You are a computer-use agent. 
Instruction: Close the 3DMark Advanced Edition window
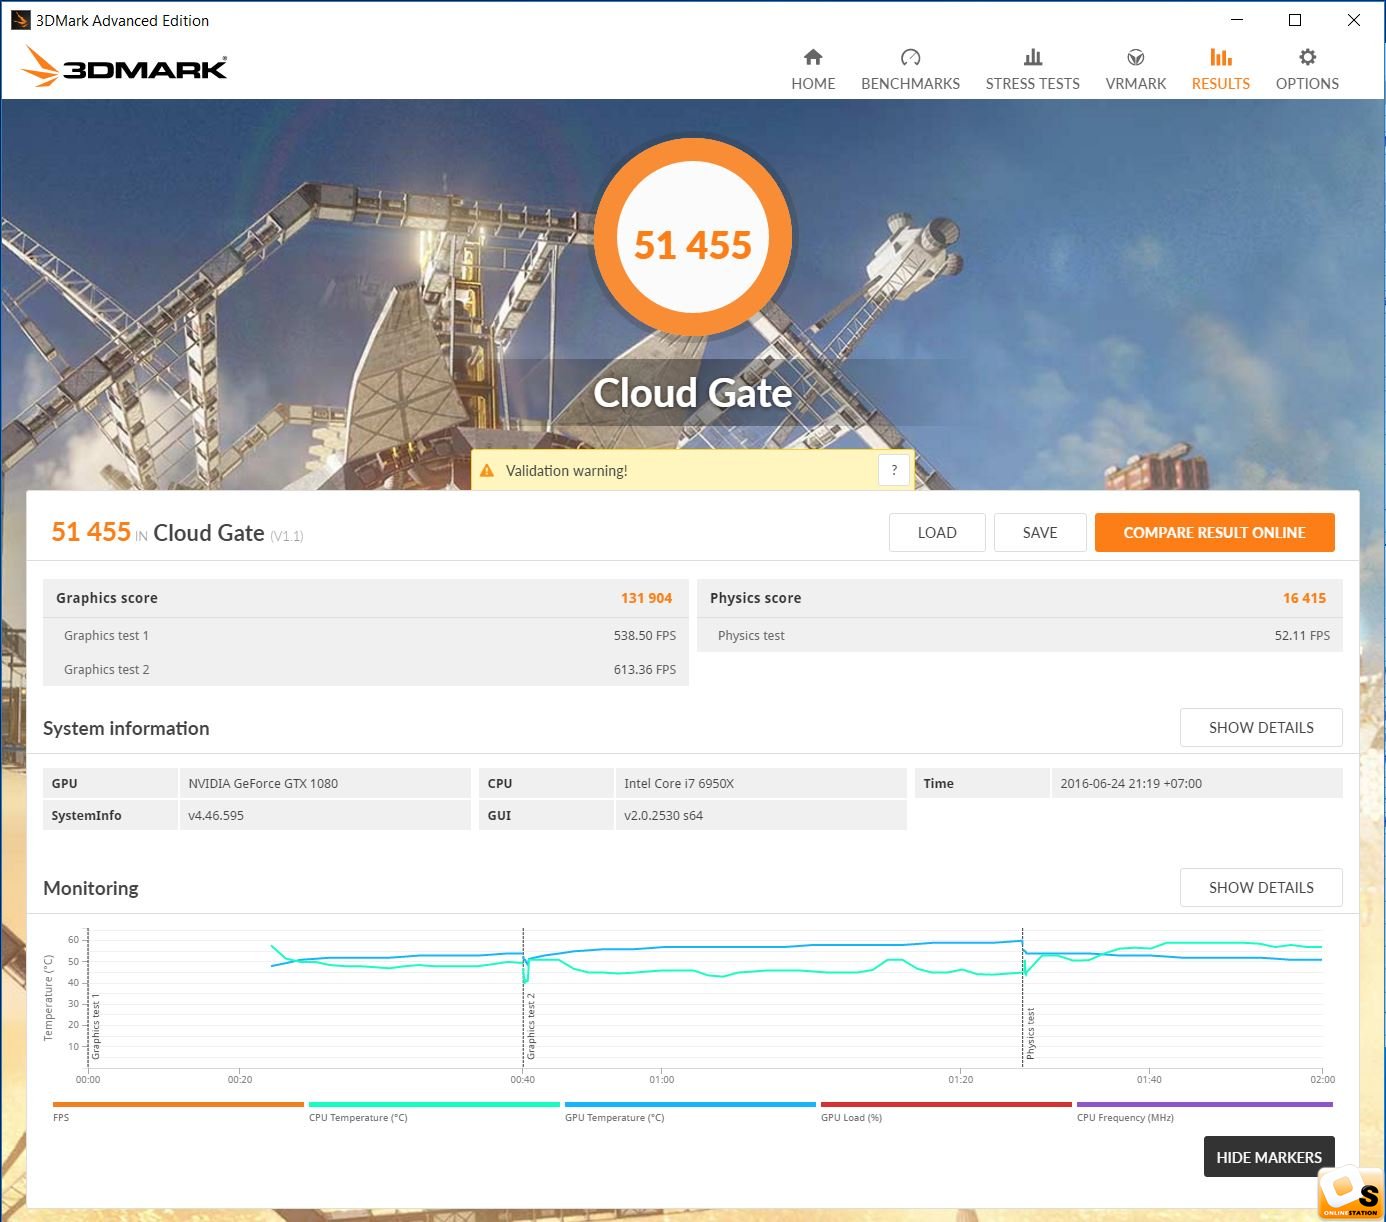1353,20
